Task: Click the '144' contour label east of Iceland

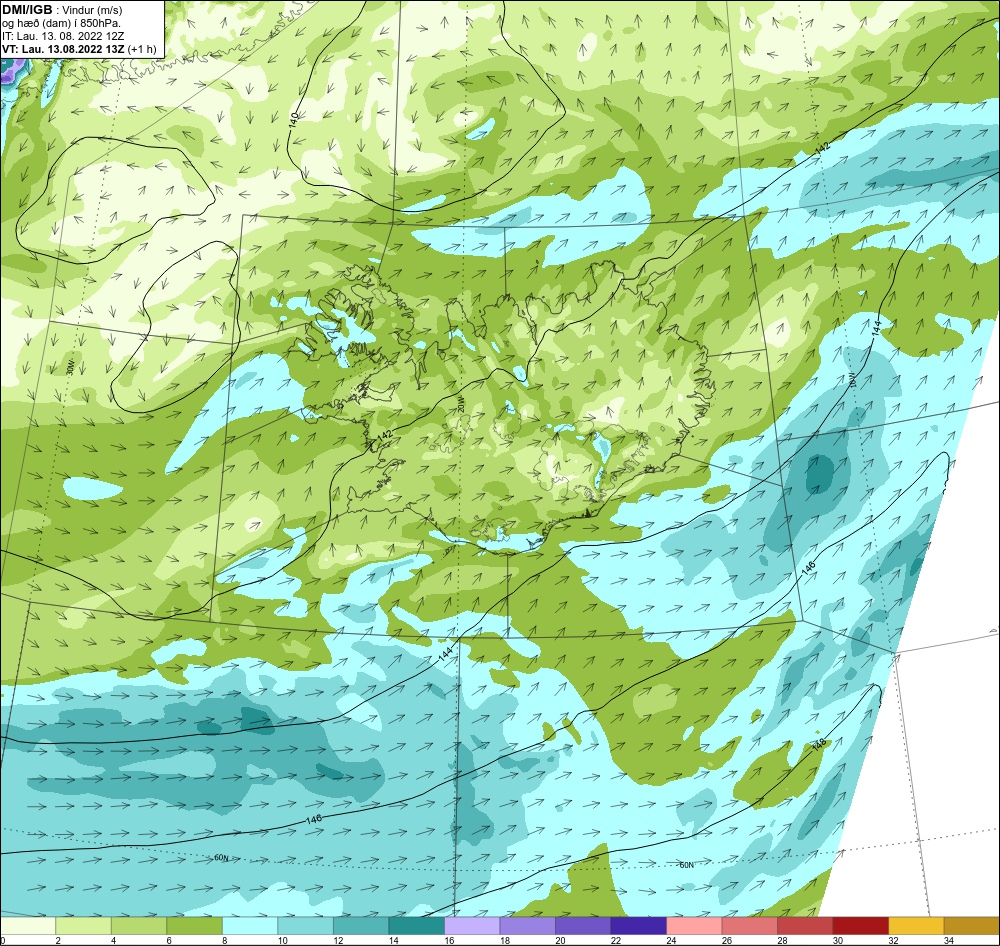Action: (876, 328)
